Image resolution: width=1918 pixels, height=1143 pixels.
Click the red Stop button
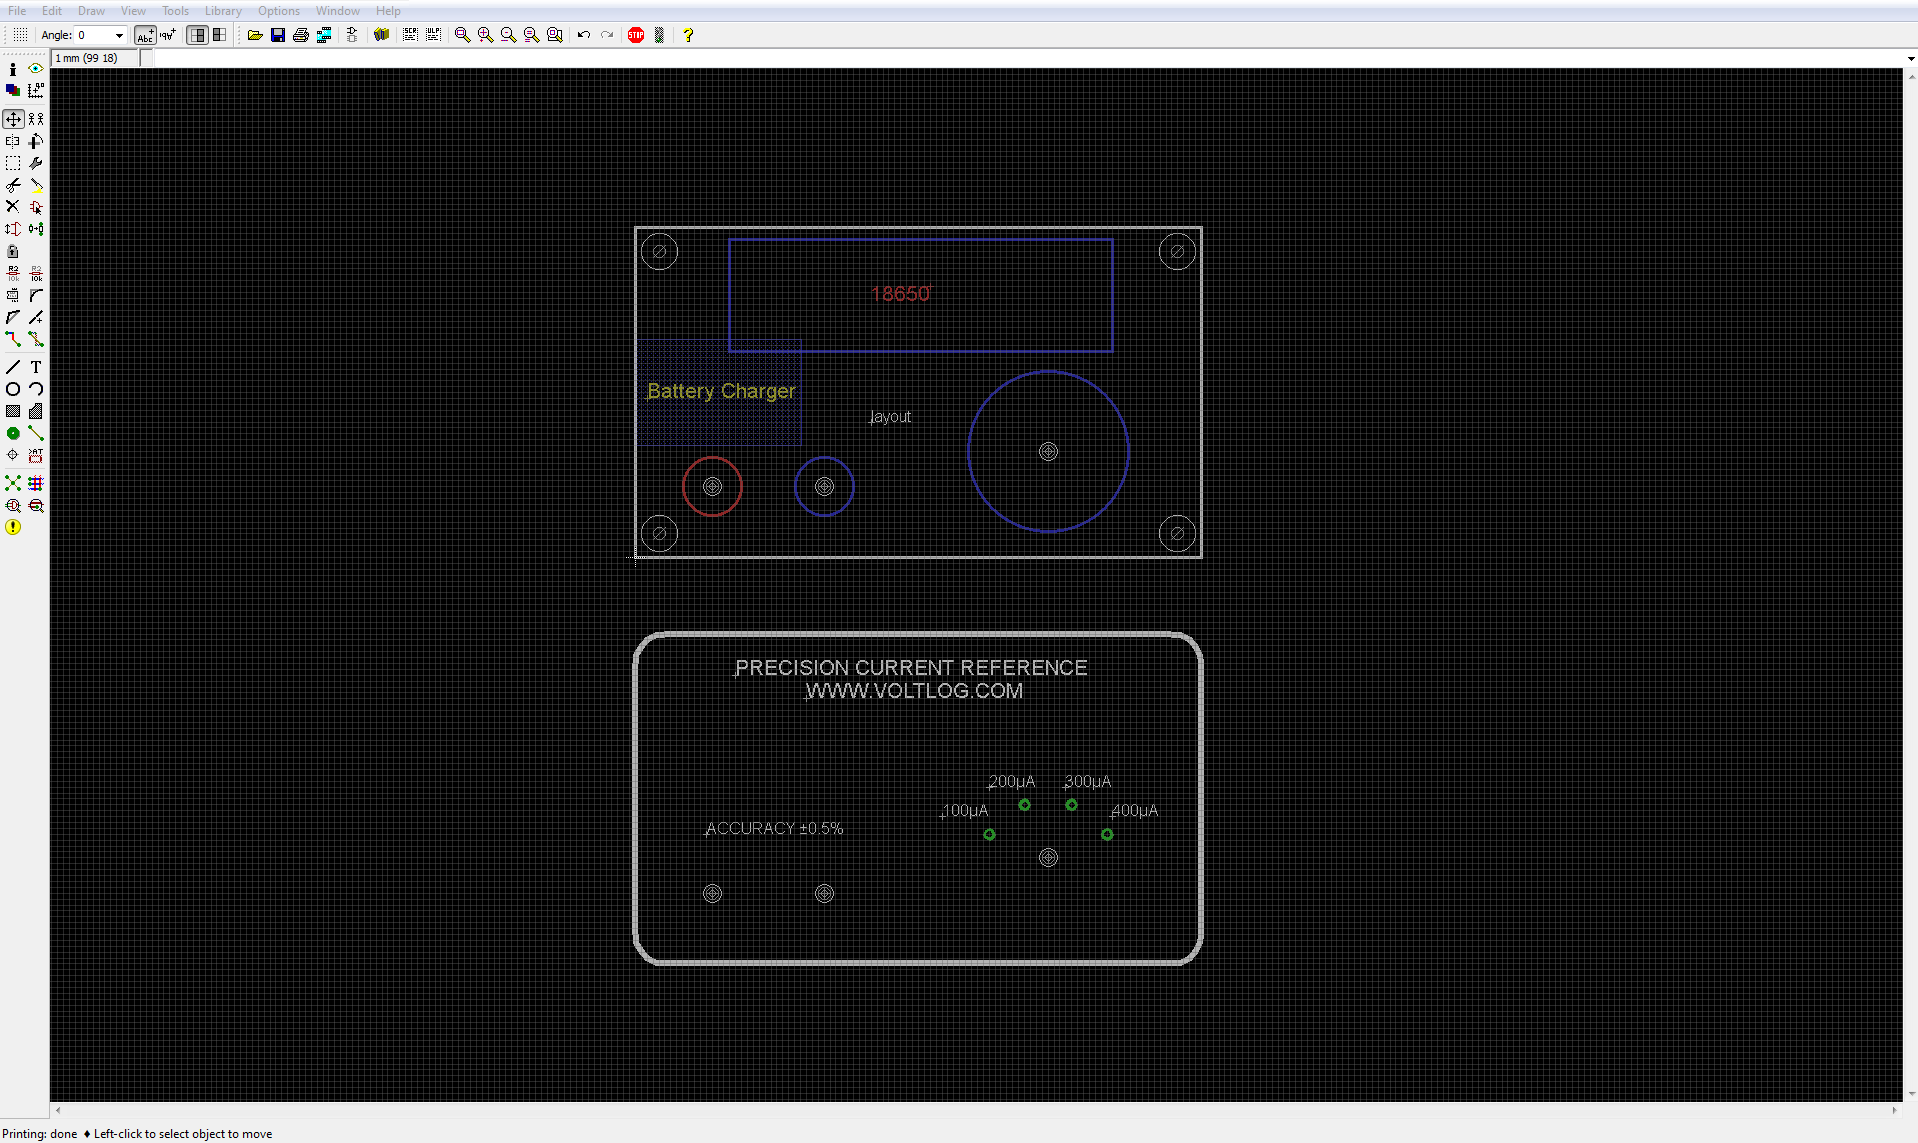(x=636, y=36)
